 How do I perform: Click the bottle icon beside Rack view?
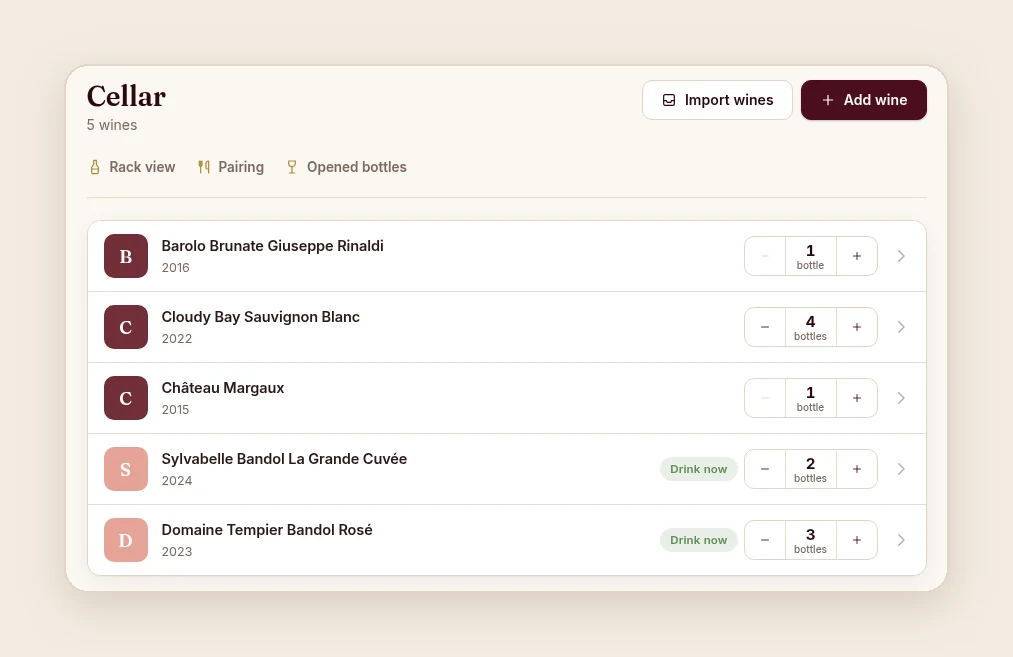[x=95, y=167]
